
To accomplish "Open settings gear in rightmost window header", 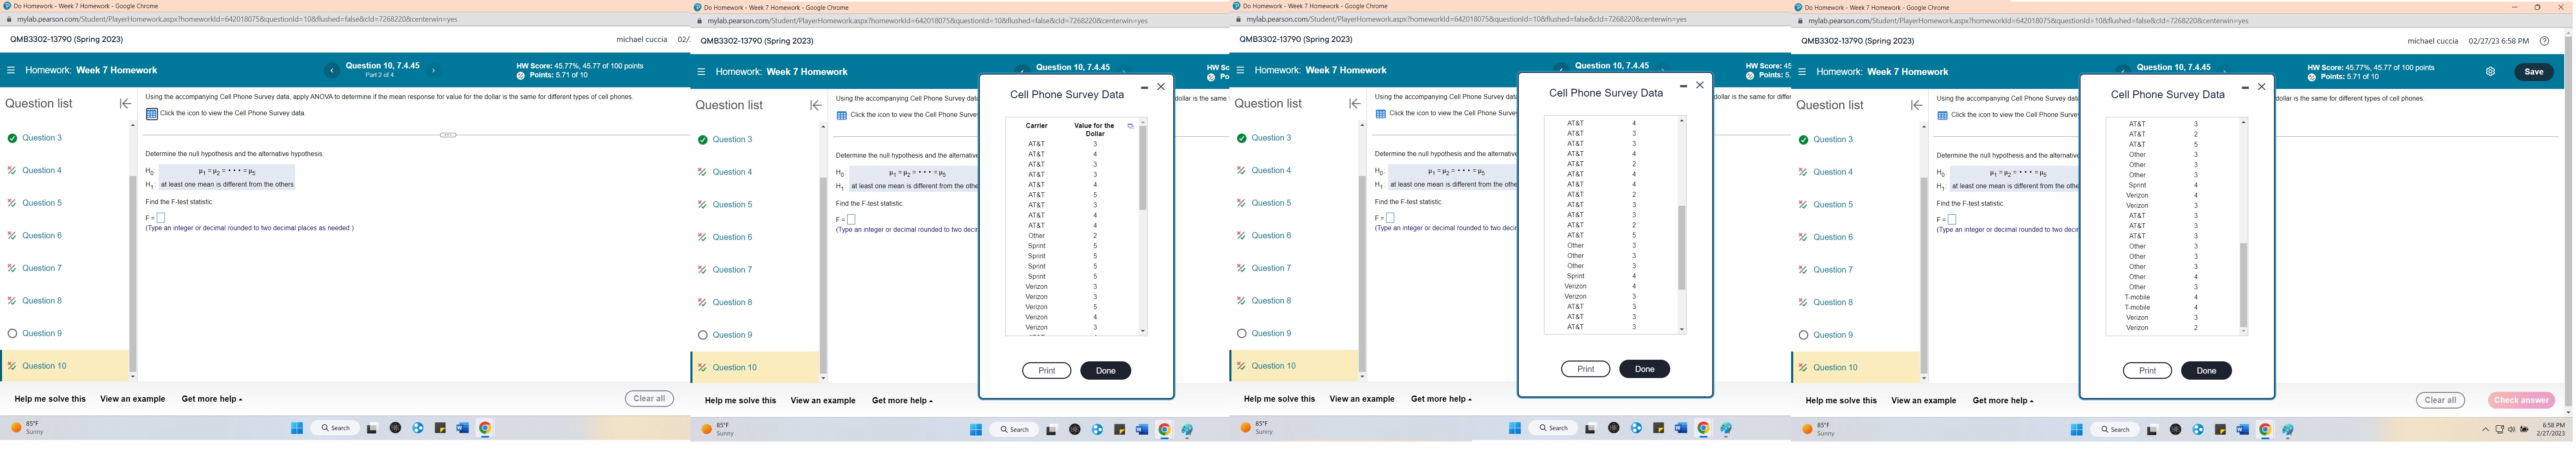I will click(x=2490, y=72).
